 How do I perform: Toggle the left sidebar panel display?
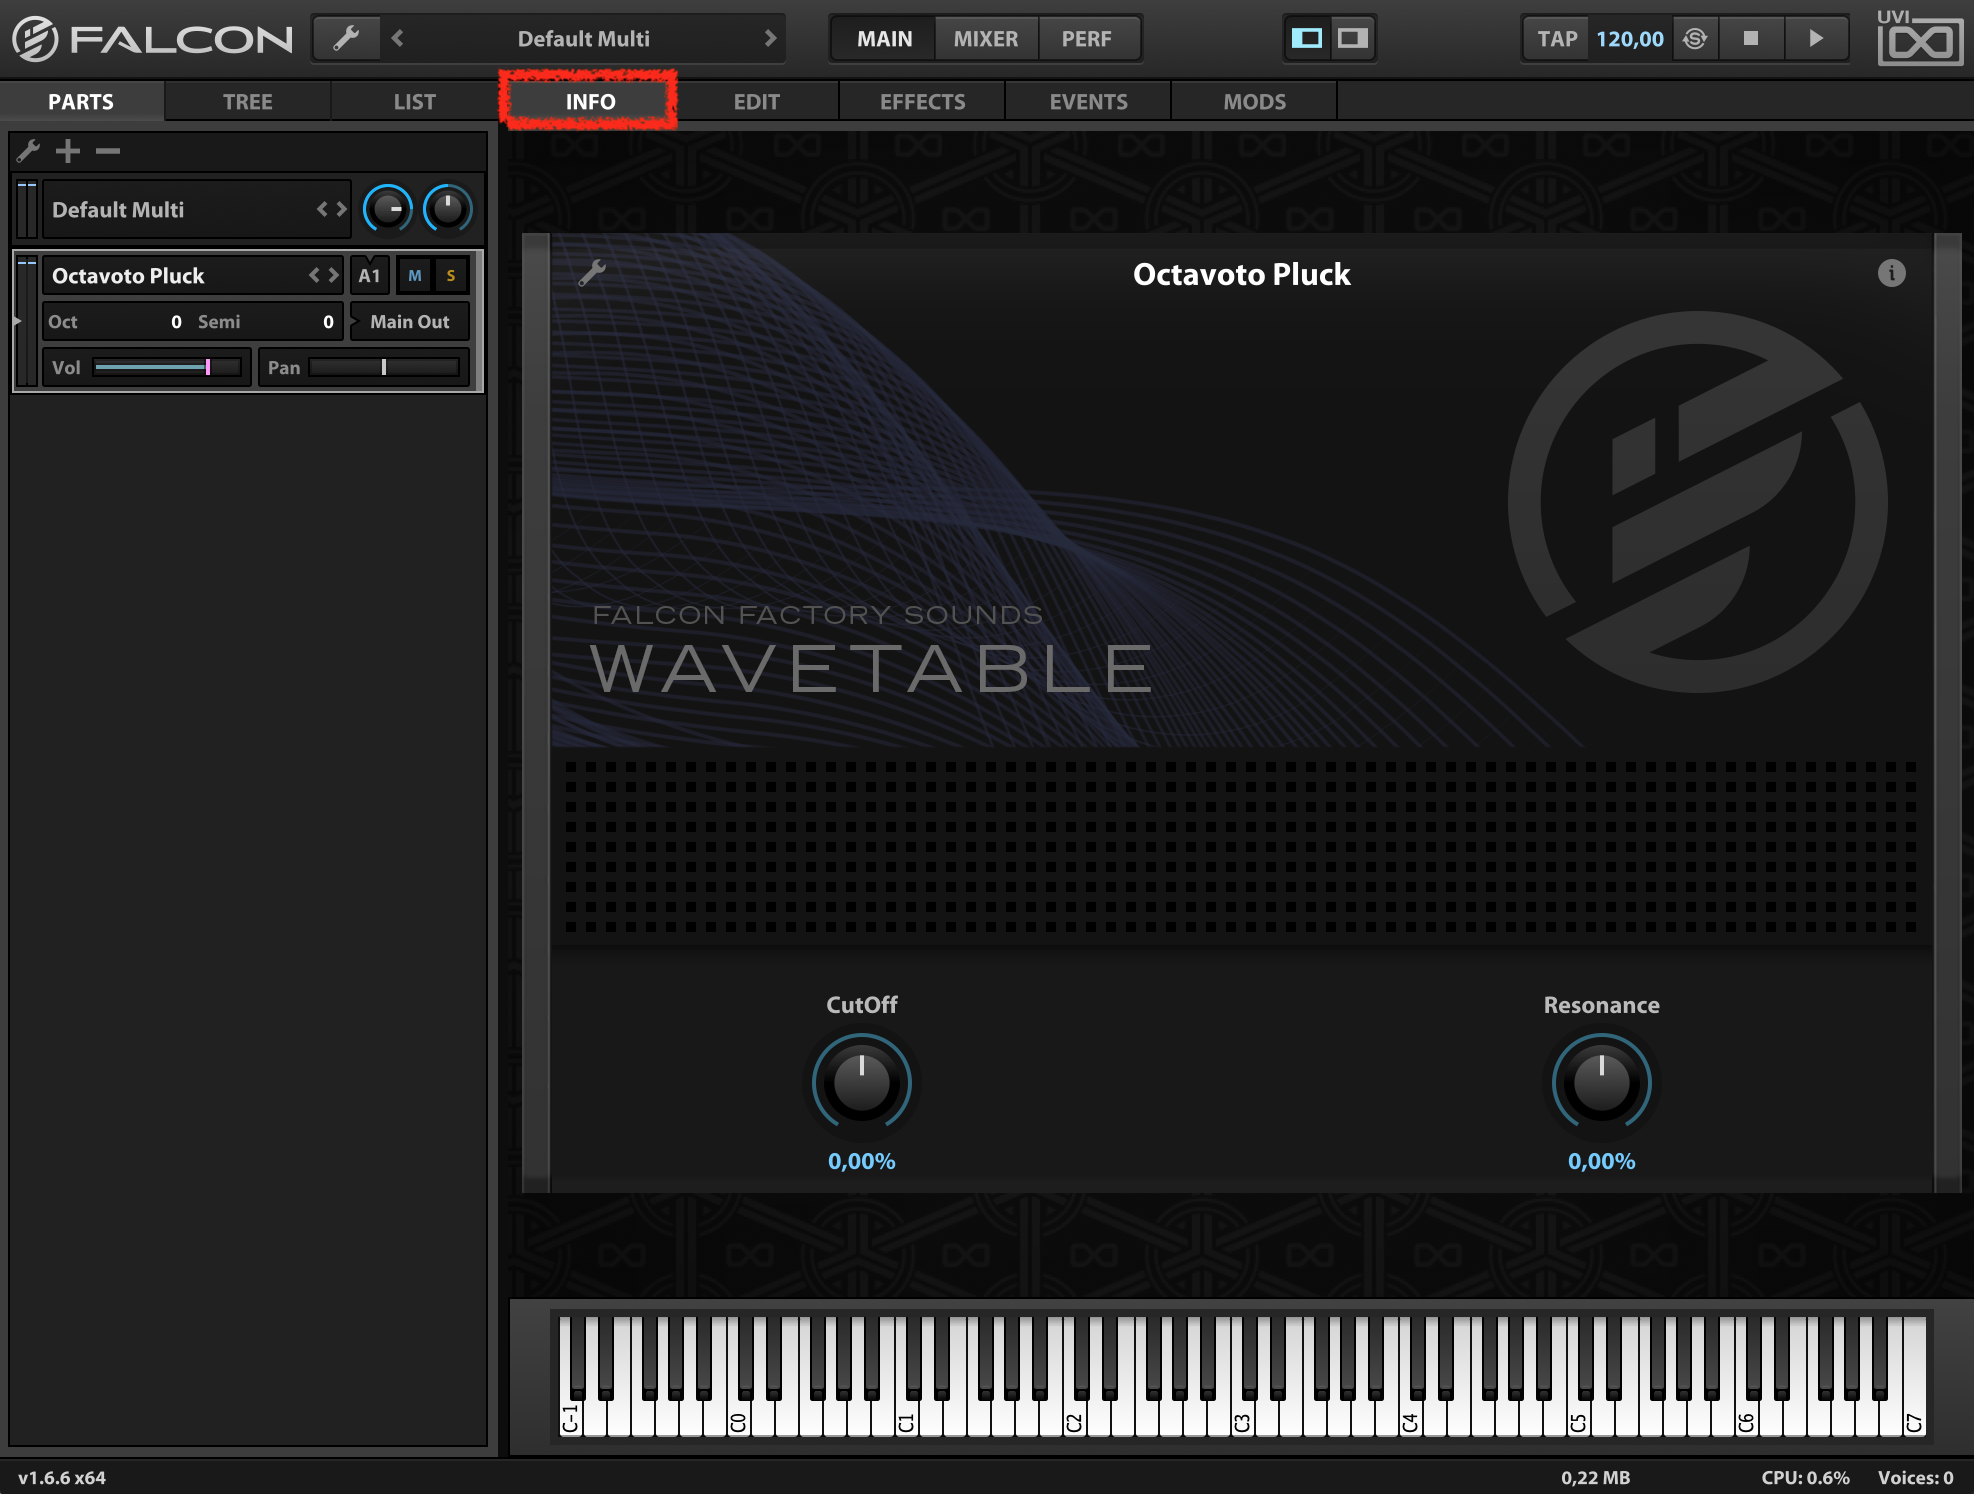click(x=1307, y=38)
